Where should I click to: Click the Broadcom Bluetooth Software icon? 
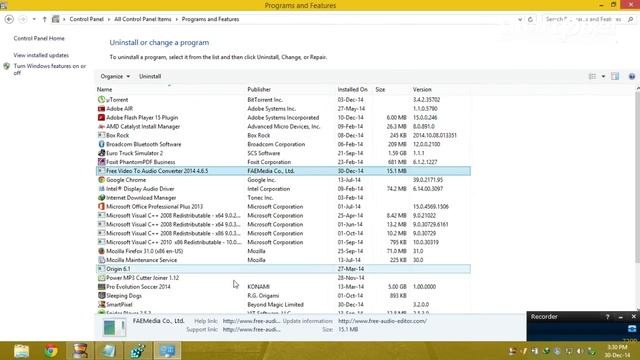(x=101, y=144)
